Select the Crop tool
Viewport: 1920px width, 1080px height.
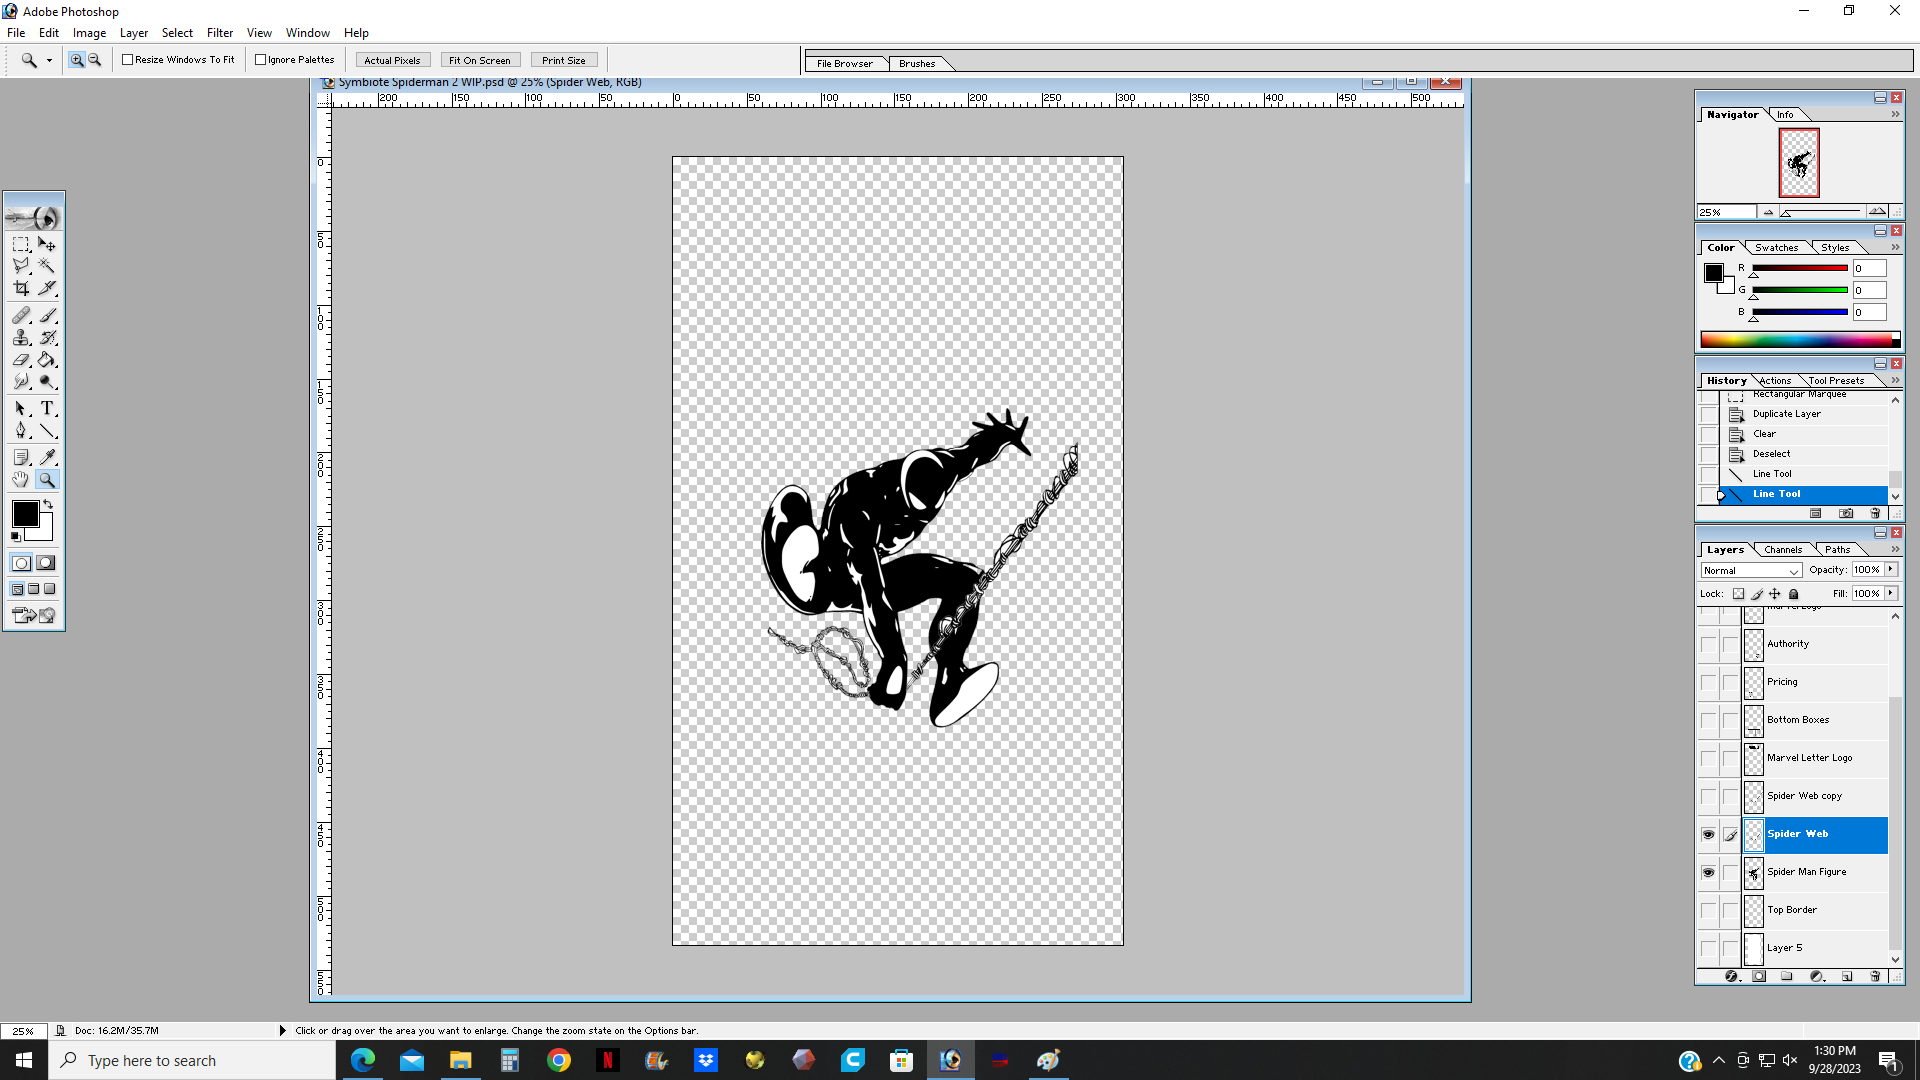pyautogui.click(x=20, y=288)
